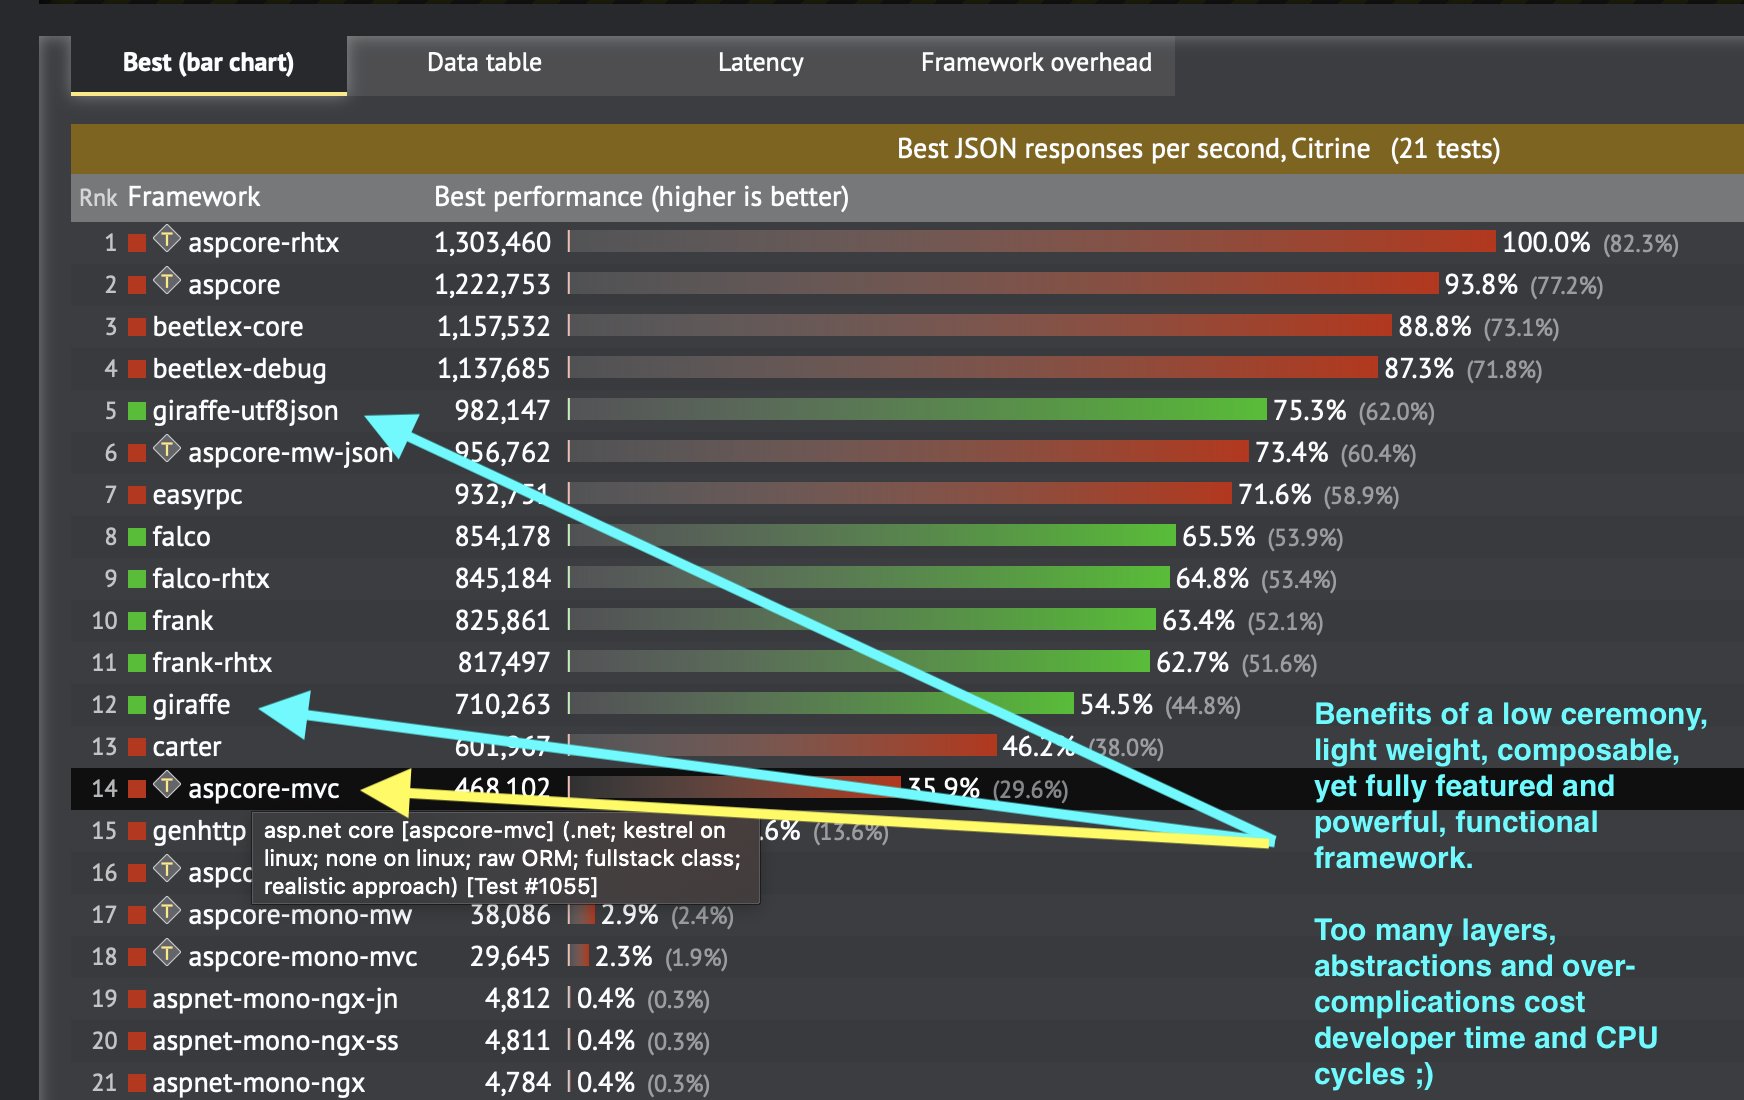The image size is (1744, 1100).
Task: Click the T badge icon beside aspcore-mono-mvc
Action: (167, 954)
